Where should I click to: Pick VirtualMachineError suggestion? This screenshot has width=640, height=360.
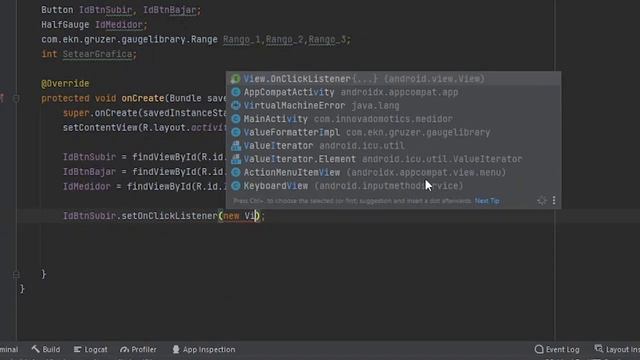click(393, 106)
